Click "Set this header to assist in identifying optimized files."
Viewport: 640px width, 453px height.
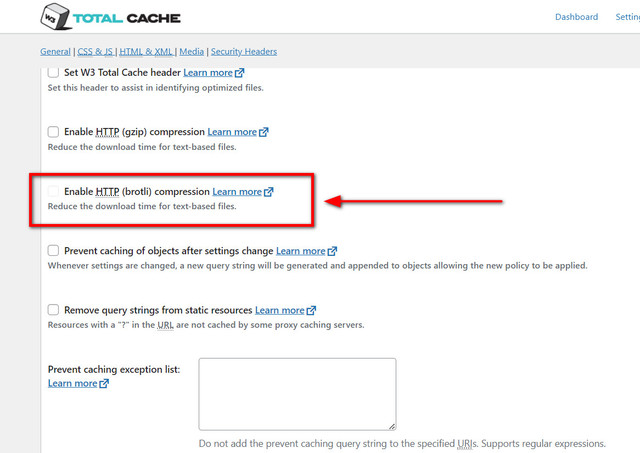(156, 88)
